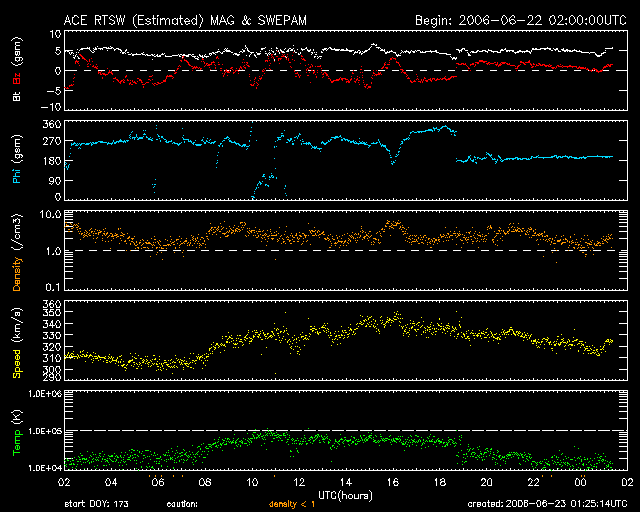Click the orange Density (/cm3) axis label
The height and width of the screenshot is (512, 640).
tap(17, 249)
